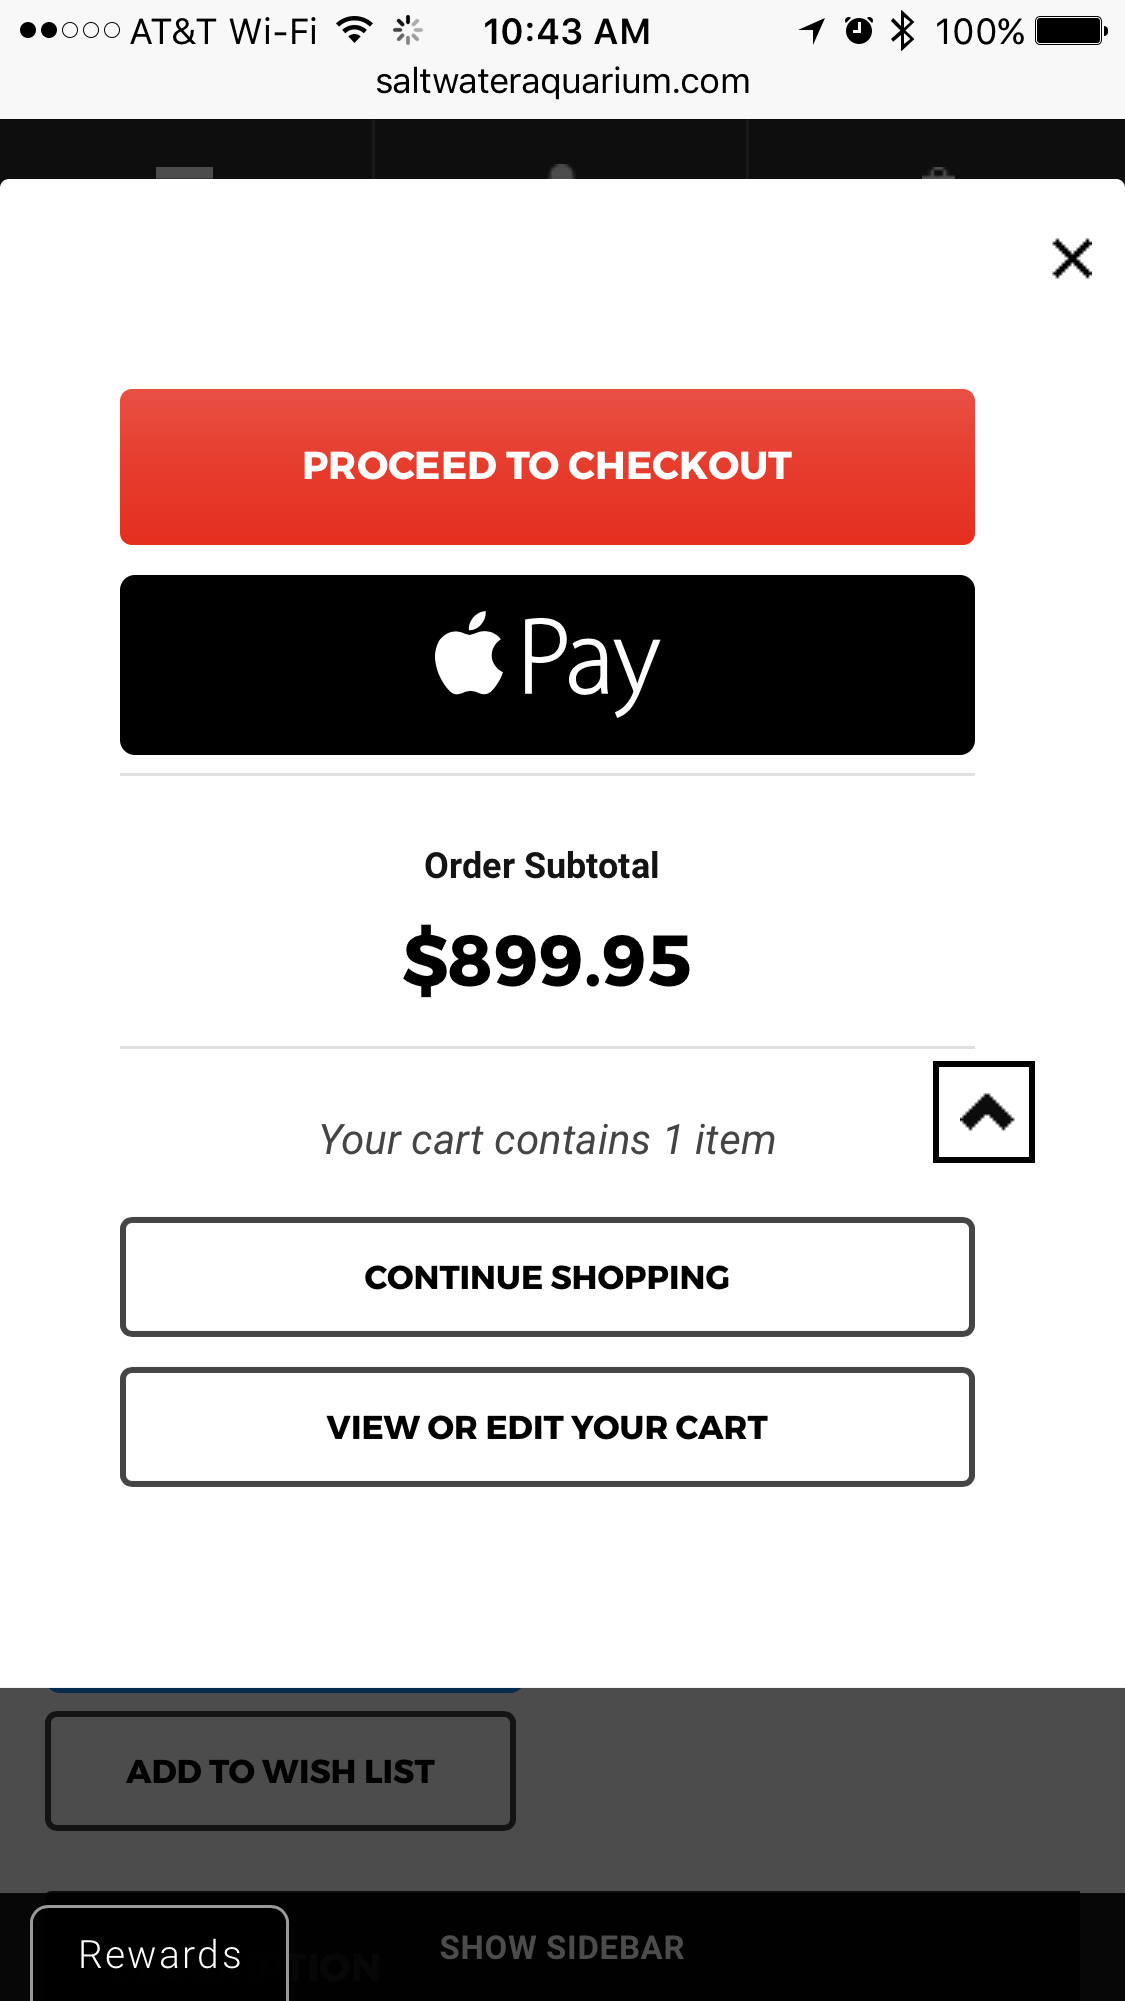Tap the 'Your cart contains 1 item' text
The image size is (1125, 2001).
547,1140
